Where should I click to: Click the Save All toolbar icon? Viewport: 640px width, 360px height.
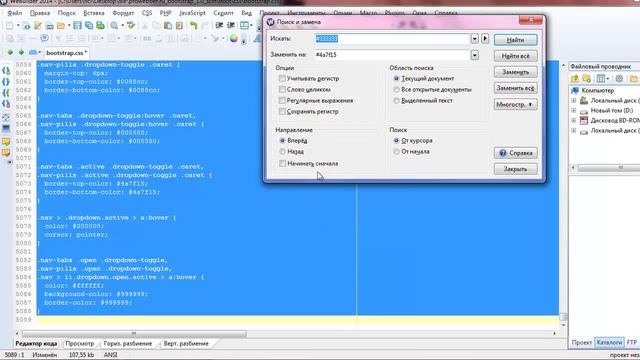tap(89, 26)
